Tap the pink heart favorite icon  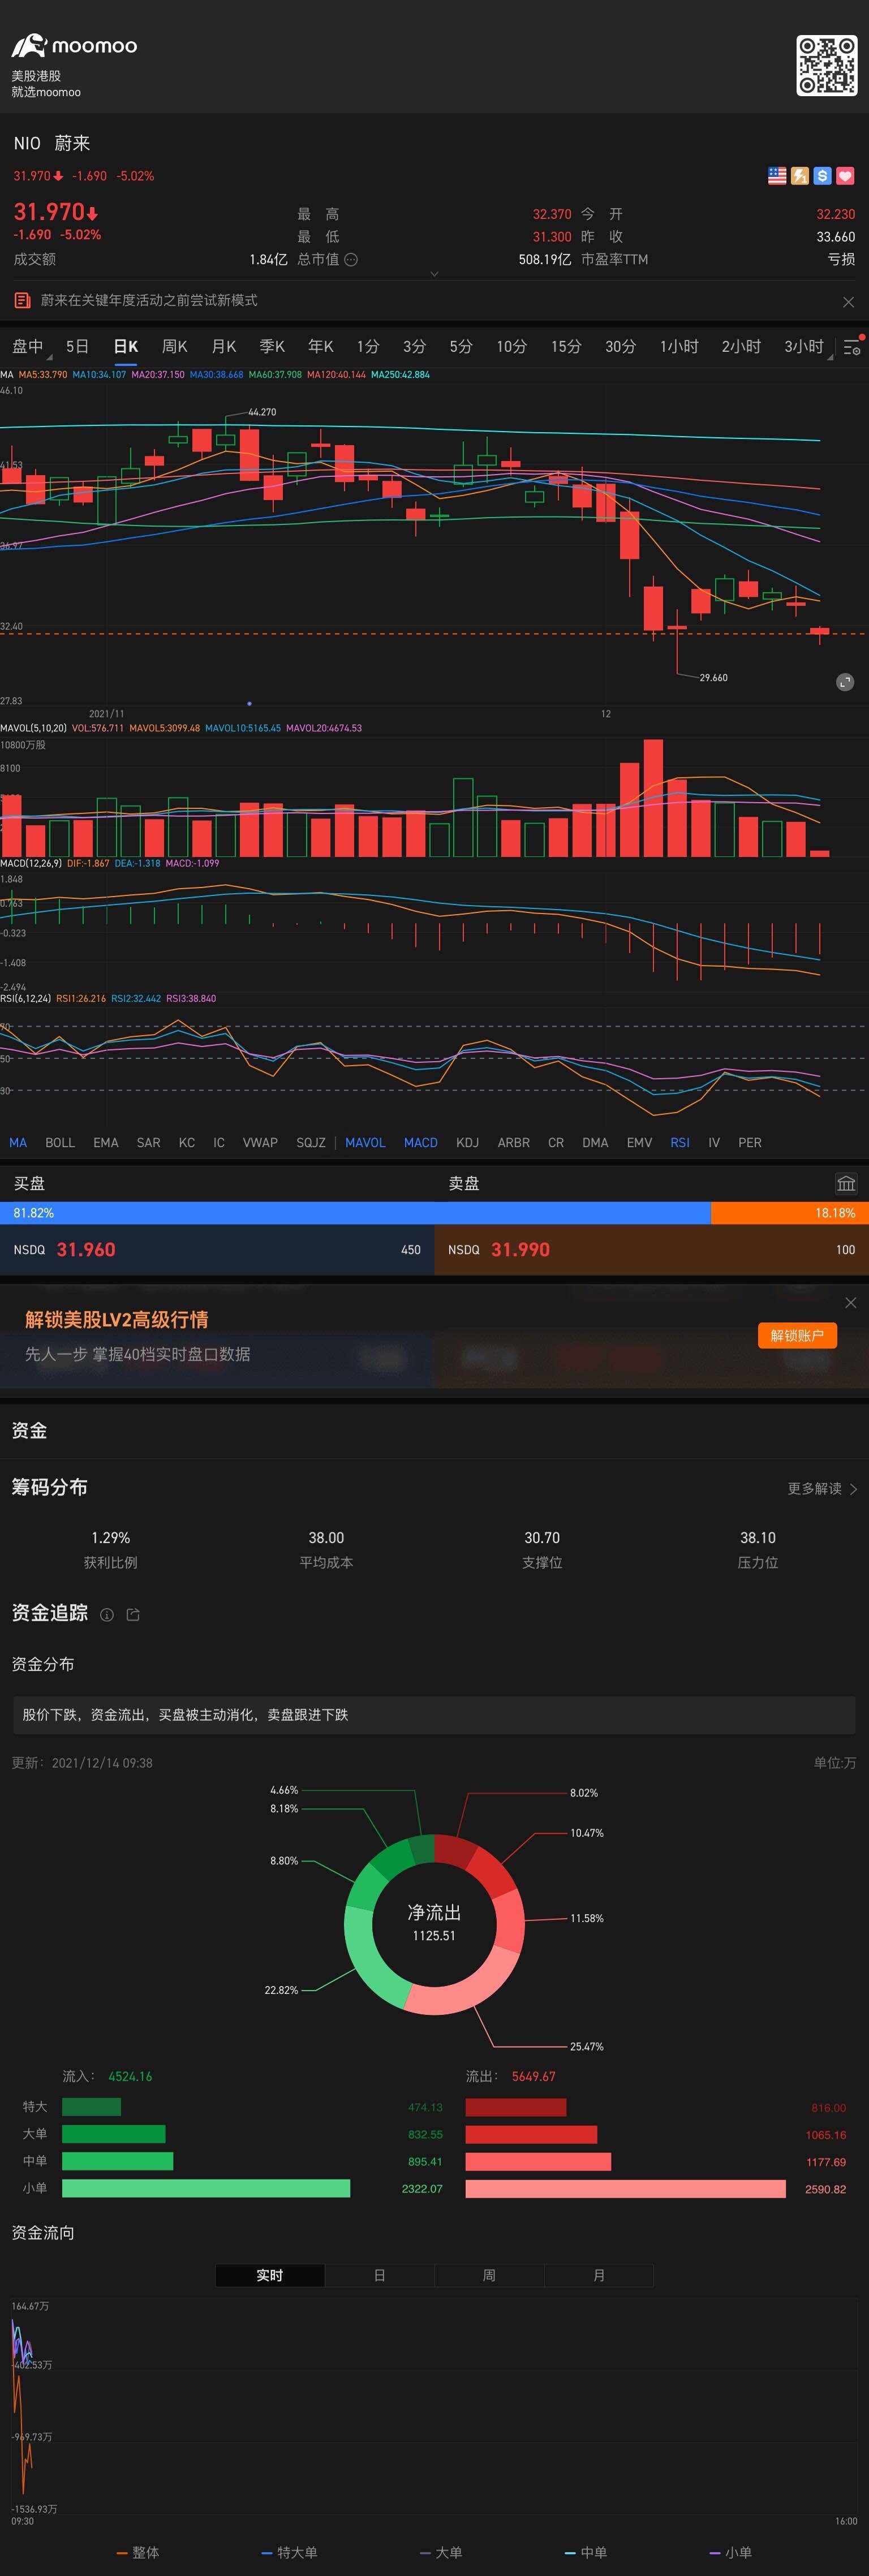coord(845,176)
